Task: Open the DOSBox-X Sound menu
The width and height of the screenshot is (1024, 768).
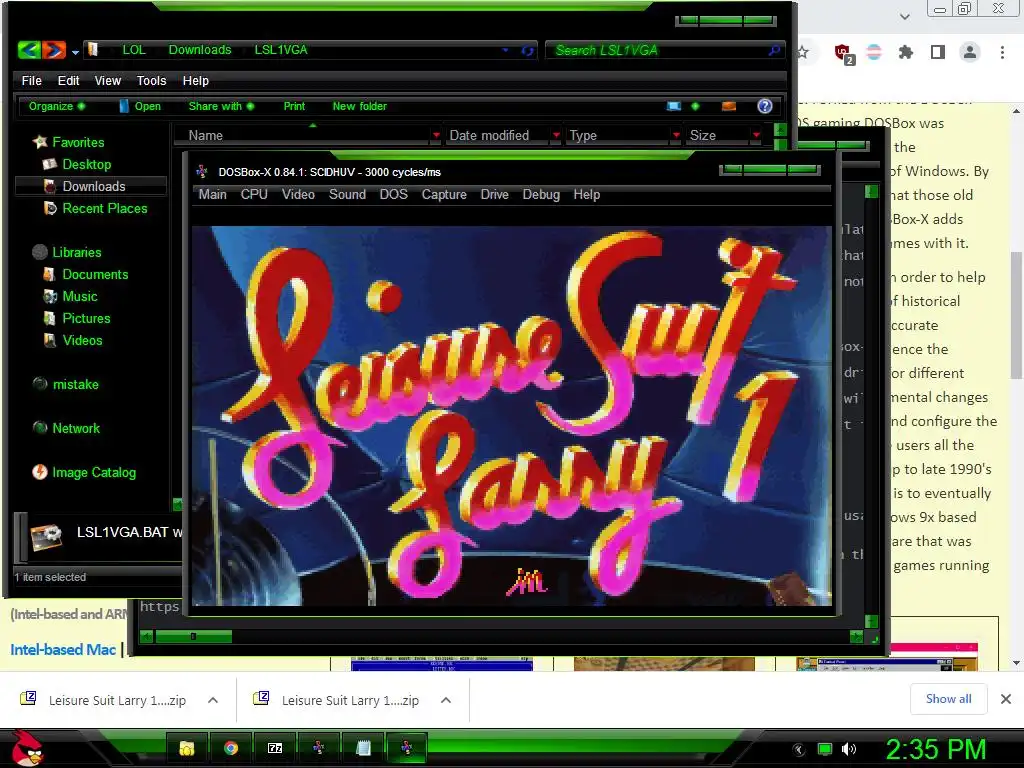Action: coord(347,195)
